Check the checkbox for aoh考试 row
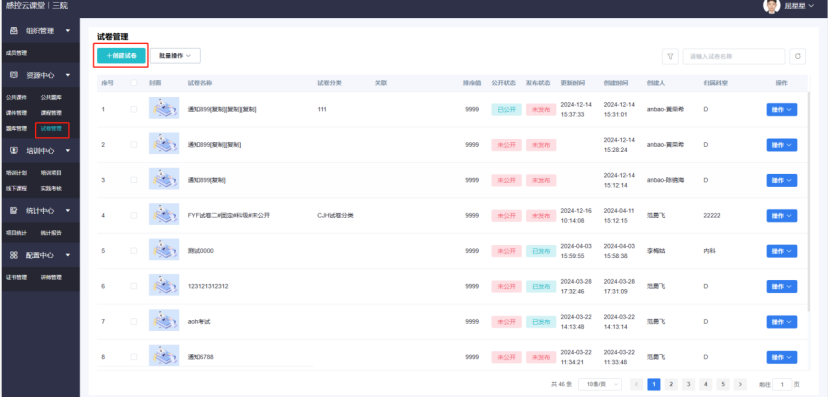This screenshot has width=828, height=397. (134, 322)
